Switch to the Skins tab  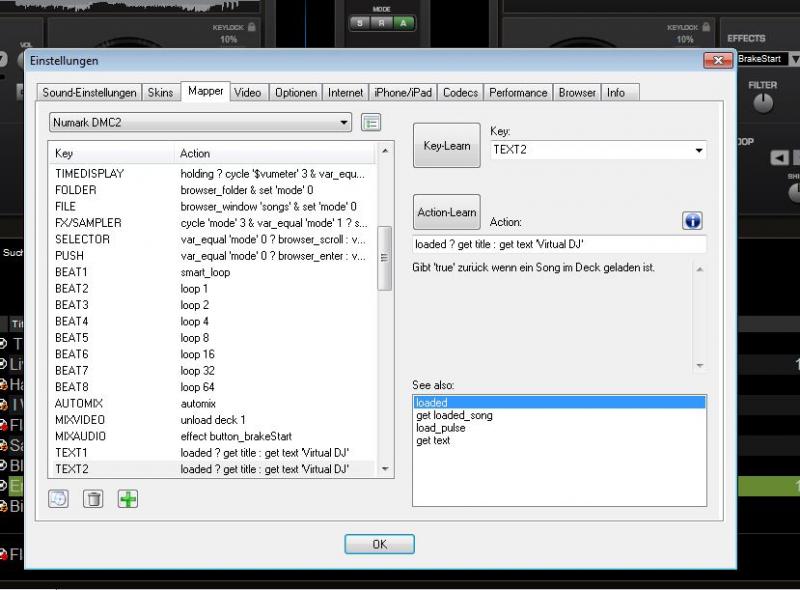tap(160, 92)
